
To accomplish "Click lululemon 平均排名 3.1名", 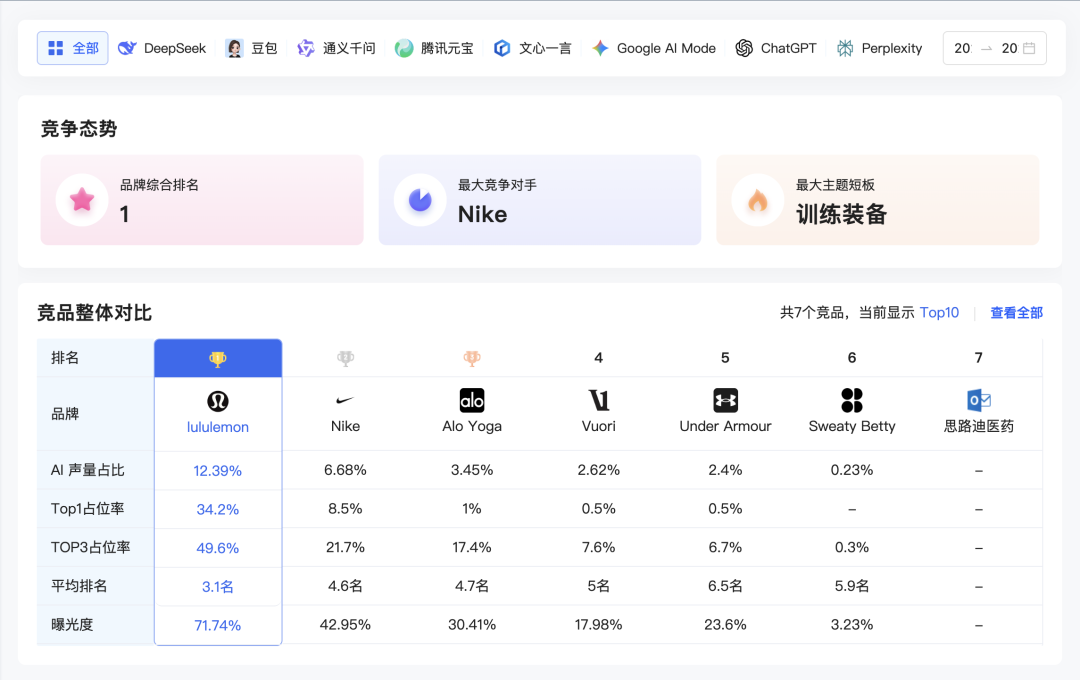I will pyautogui.click(x=218, y=586).
